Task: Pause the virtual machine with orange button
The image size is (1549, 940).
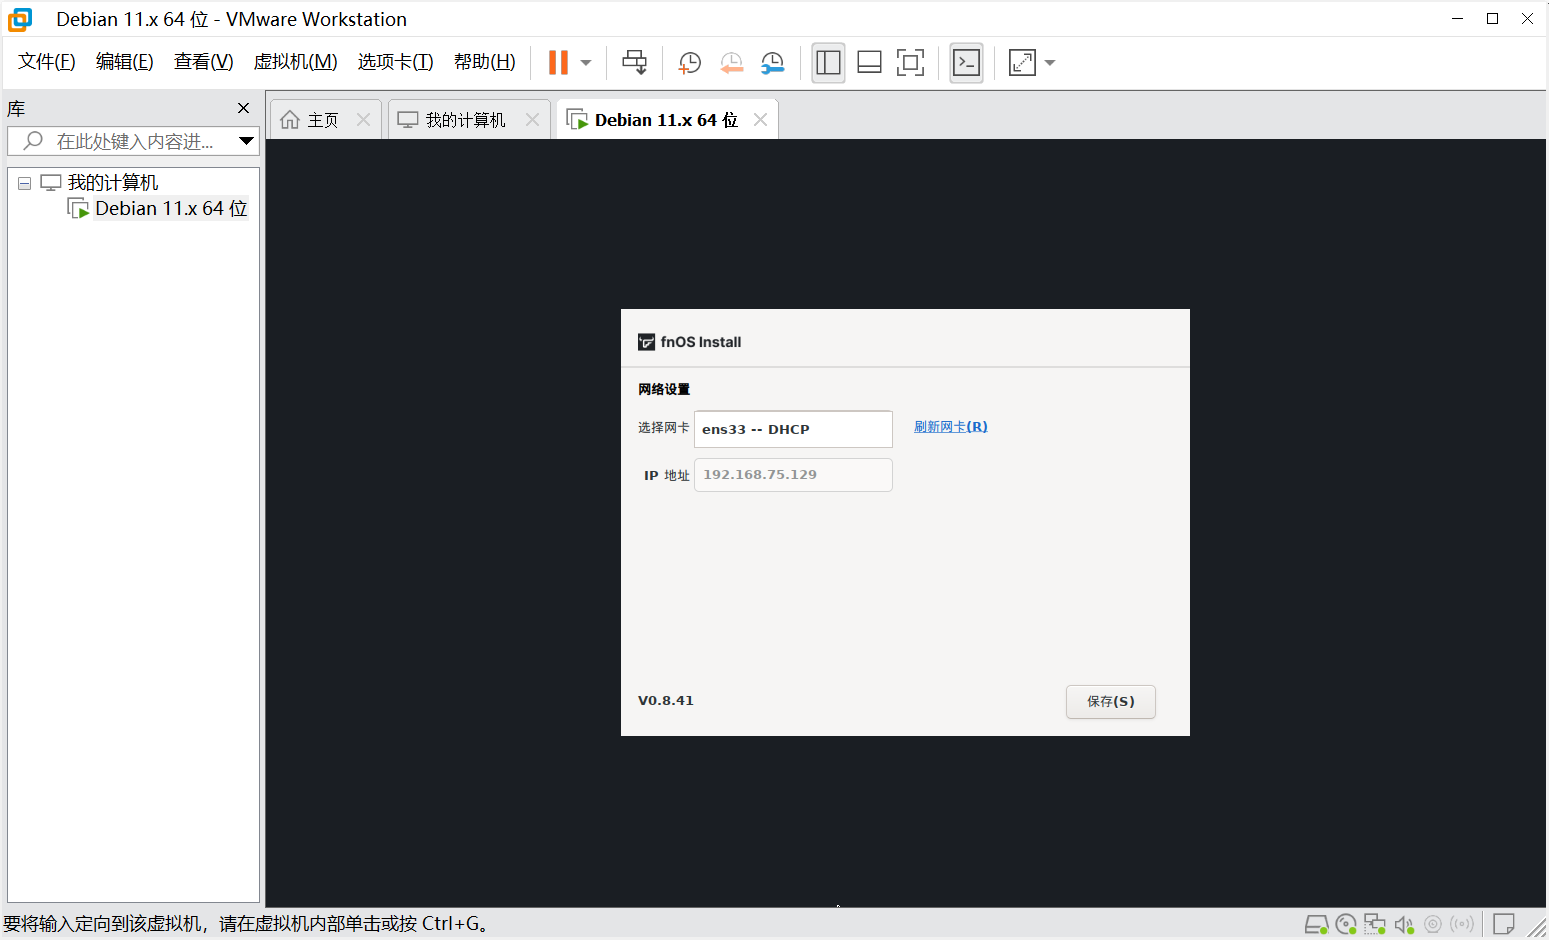Action: click(x=558, y=62)
